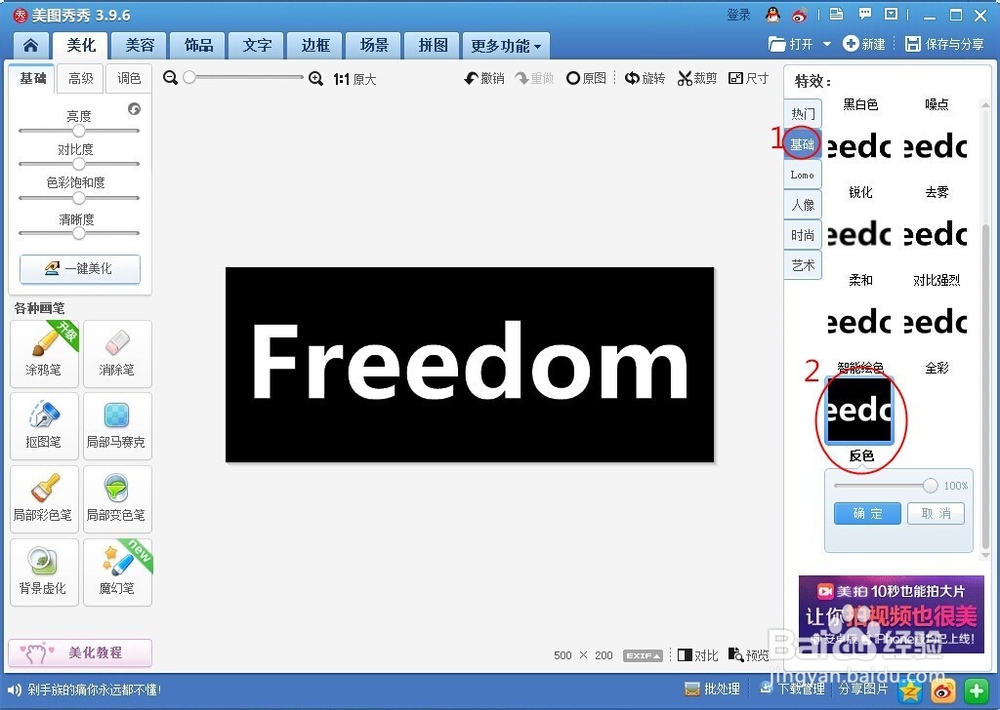Switch to the 场景 tab

click(374, 45)
